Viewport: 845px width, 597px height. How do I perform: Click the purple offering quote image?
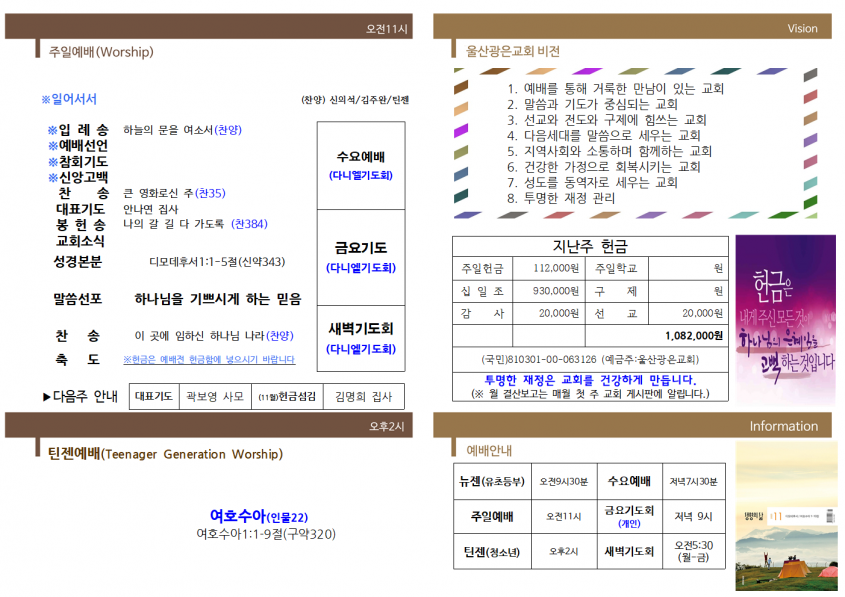(786, 319)
